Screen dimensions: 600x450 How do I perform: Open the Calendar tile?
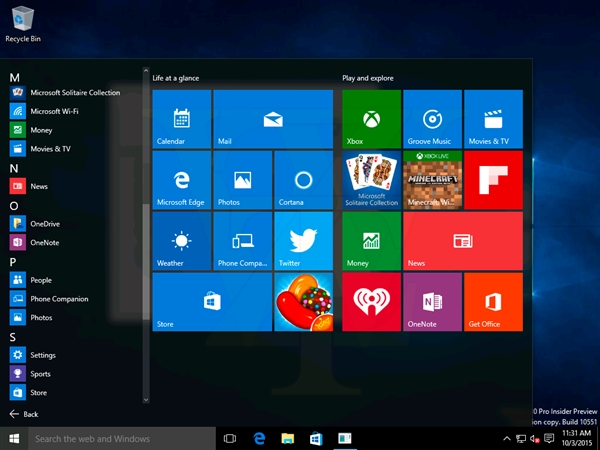pos(181,119)
